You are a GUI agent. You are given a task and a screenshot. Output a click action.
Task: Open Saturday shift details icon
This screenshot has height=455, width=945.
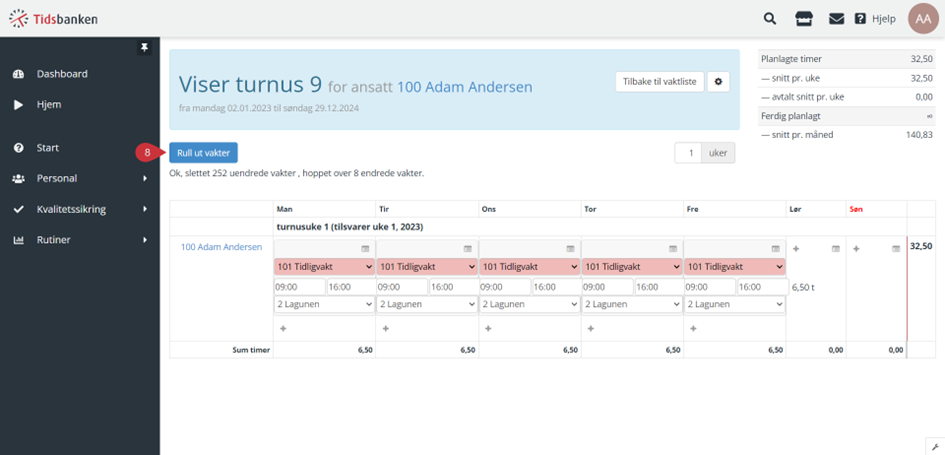pos(836,248)
